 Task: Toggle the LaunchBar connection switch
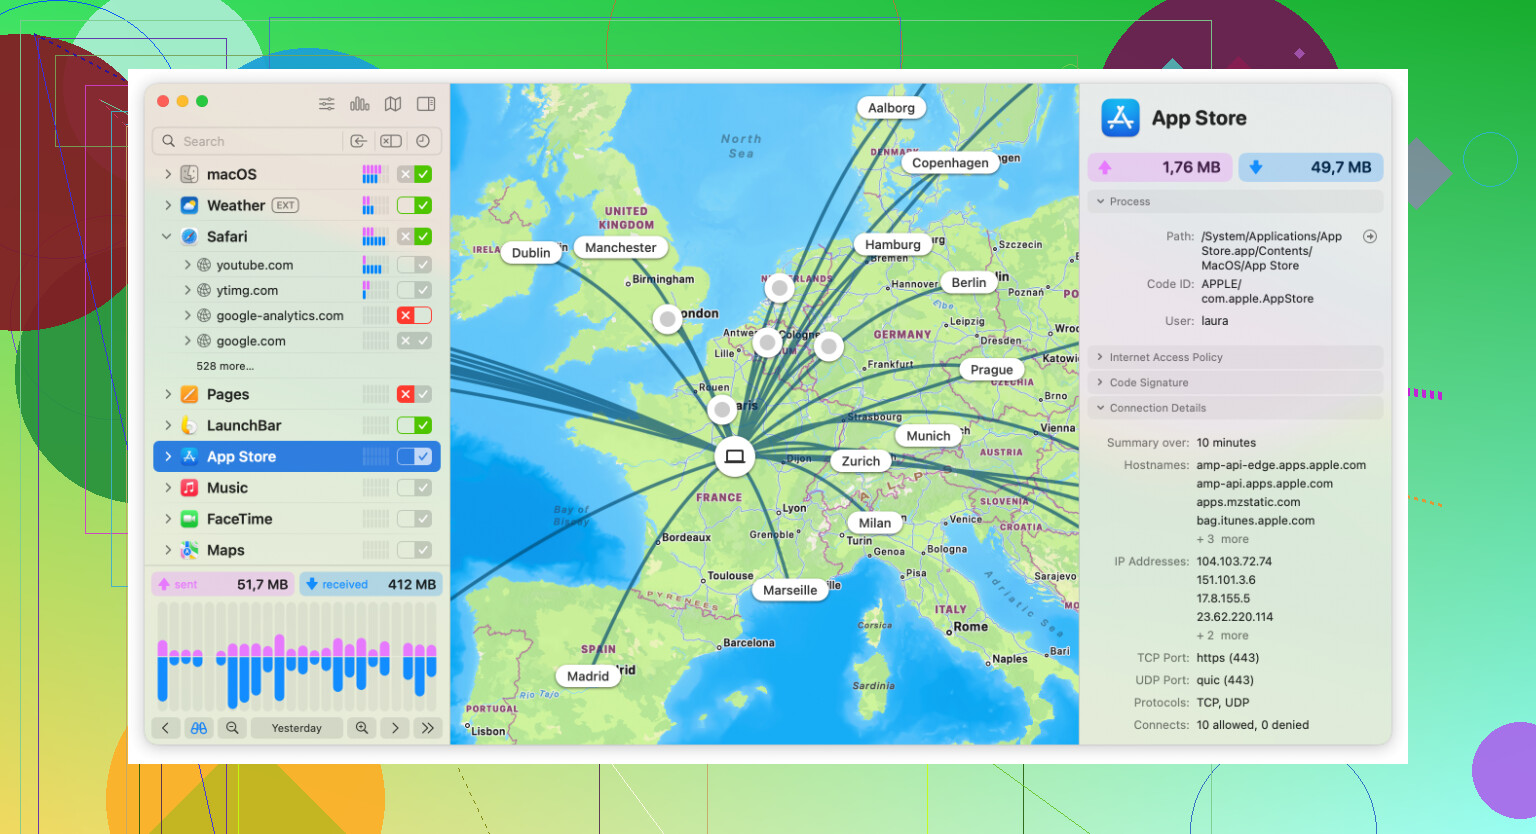pos(414,425)
